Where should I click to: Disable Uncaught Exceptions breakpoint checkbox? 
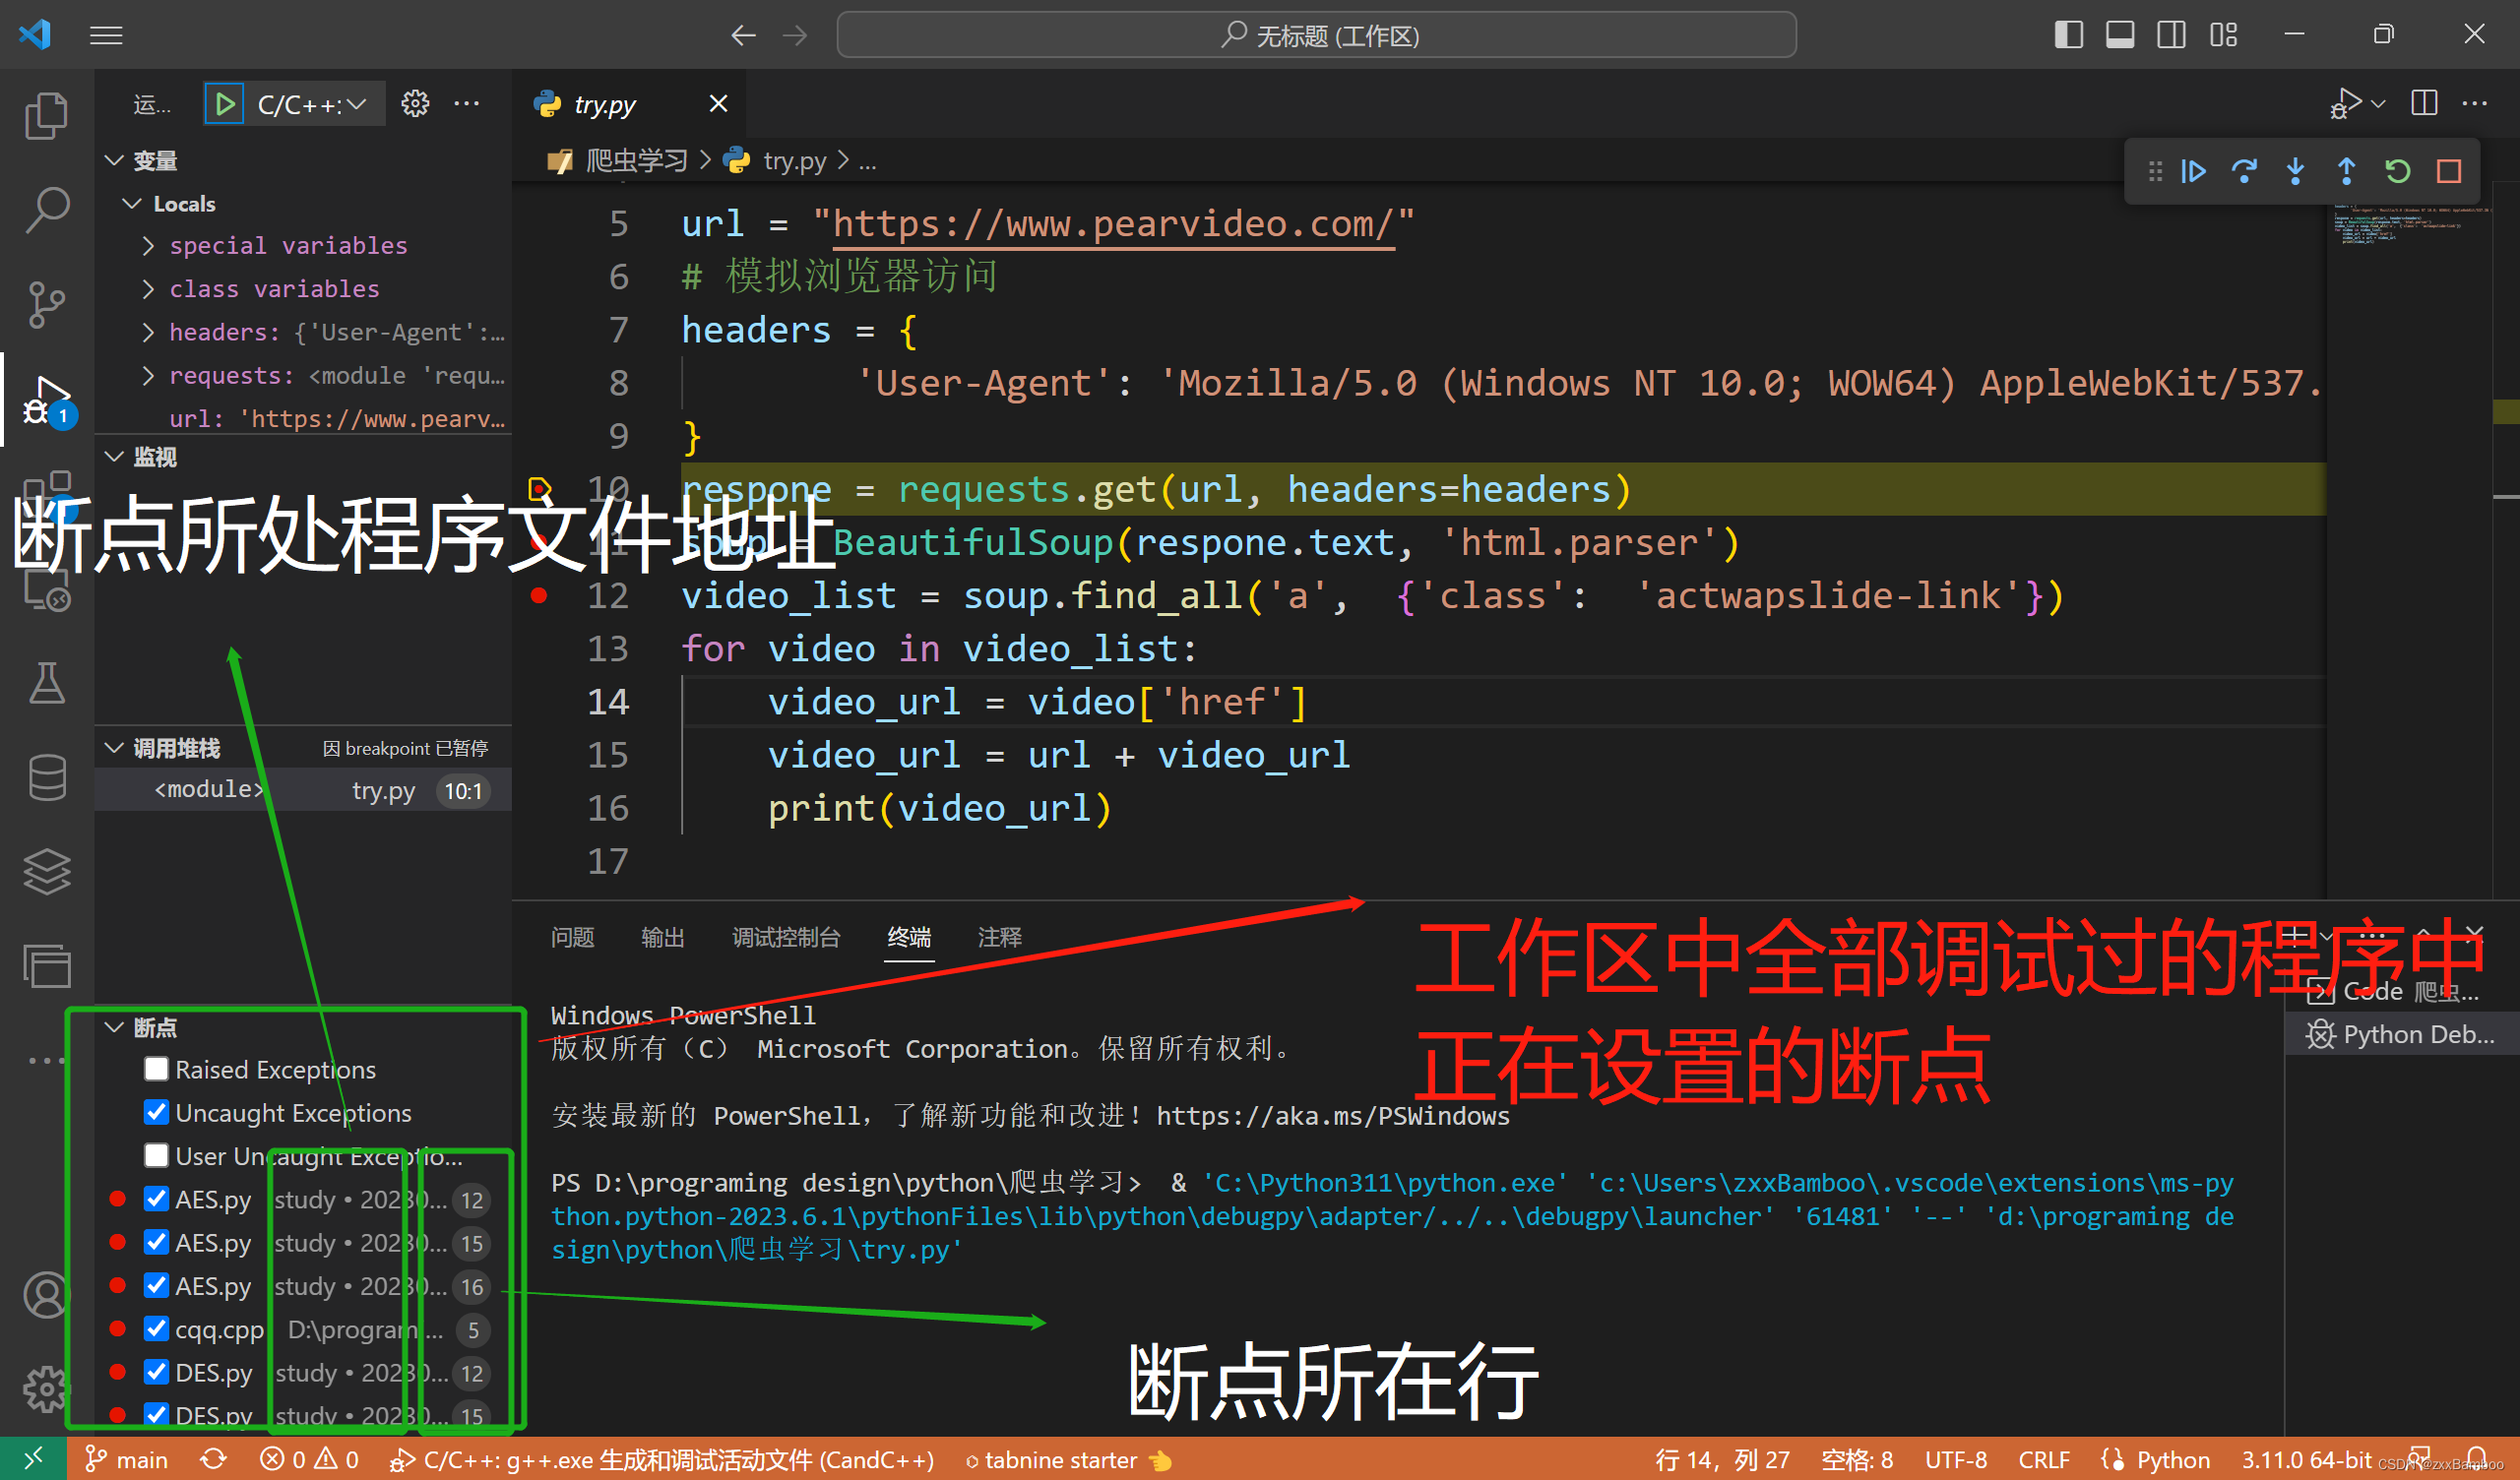pyautogui.click(x=156, y=1112)
